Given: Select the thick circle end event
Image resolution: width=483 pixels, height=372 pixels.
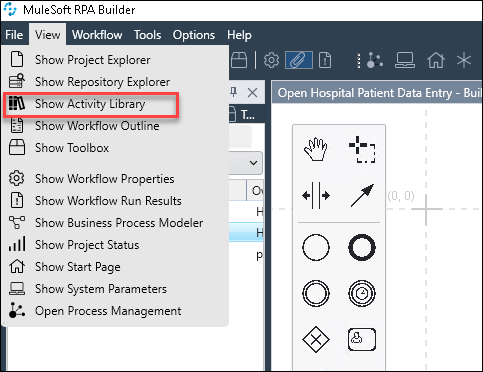Looking at the screenshot, I should point(362,247).
